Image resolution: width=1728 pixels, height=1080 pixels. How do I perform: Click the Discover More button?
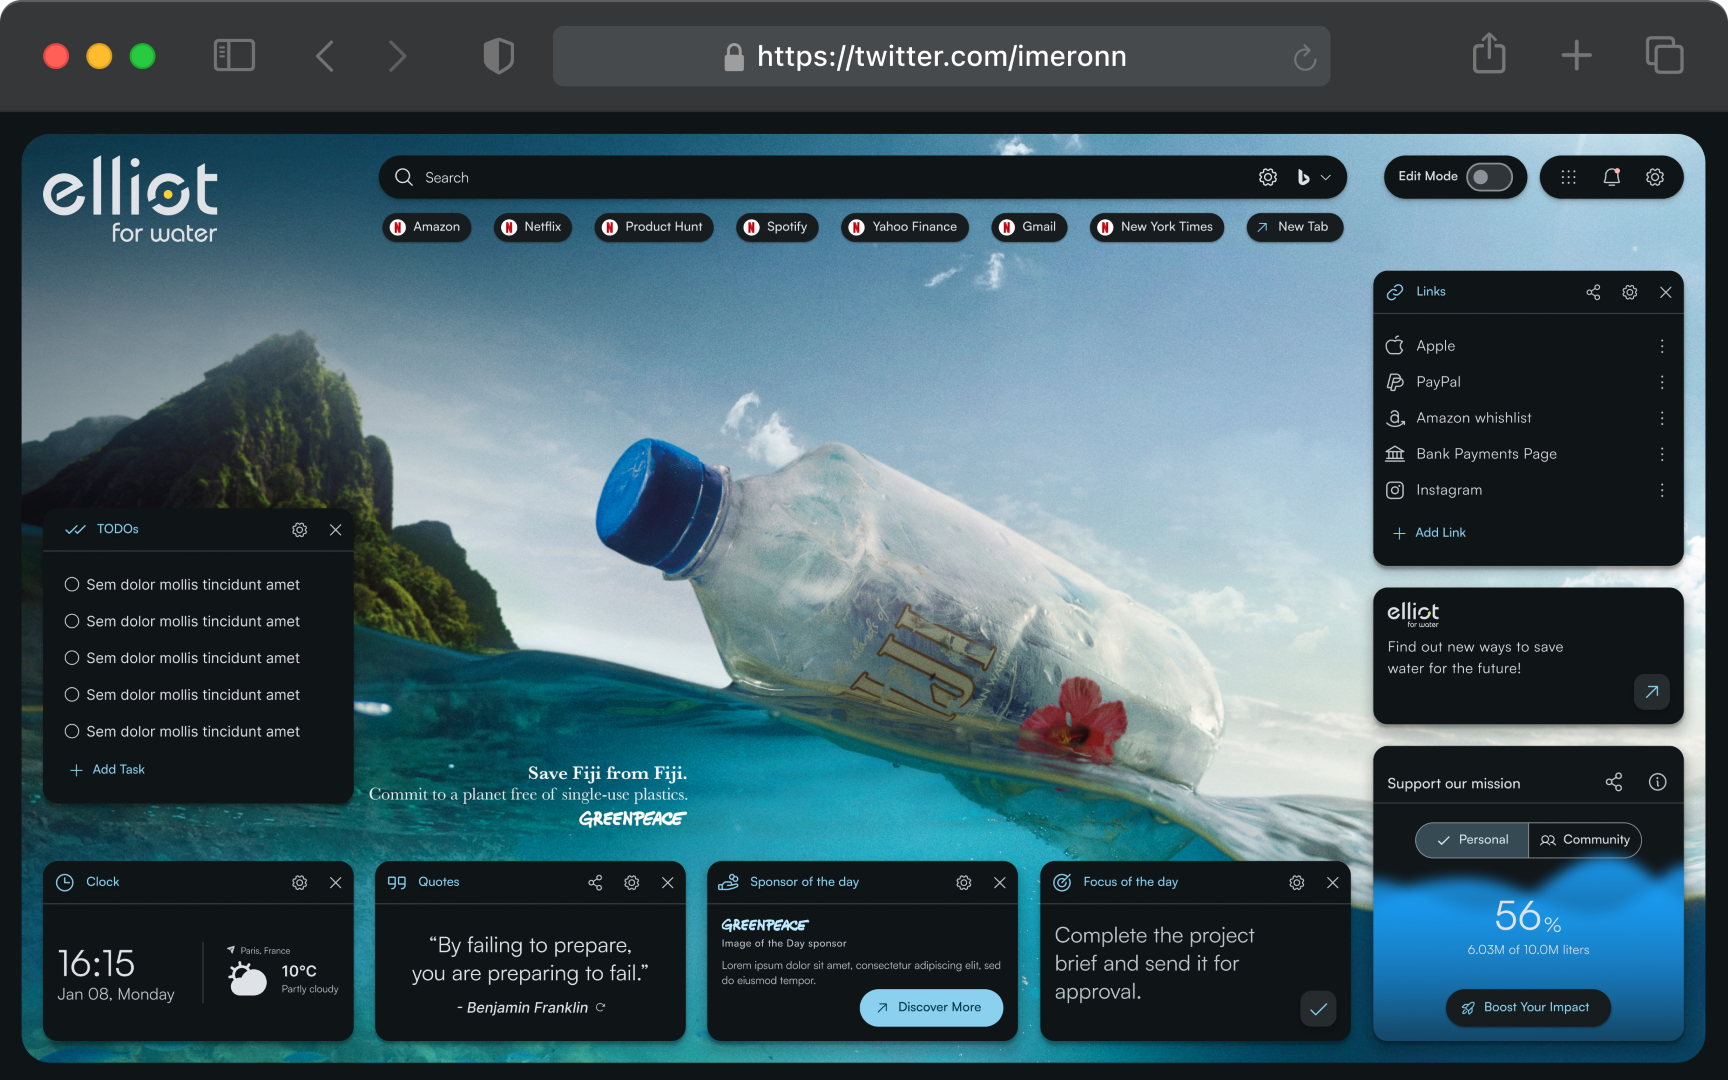930,1007
